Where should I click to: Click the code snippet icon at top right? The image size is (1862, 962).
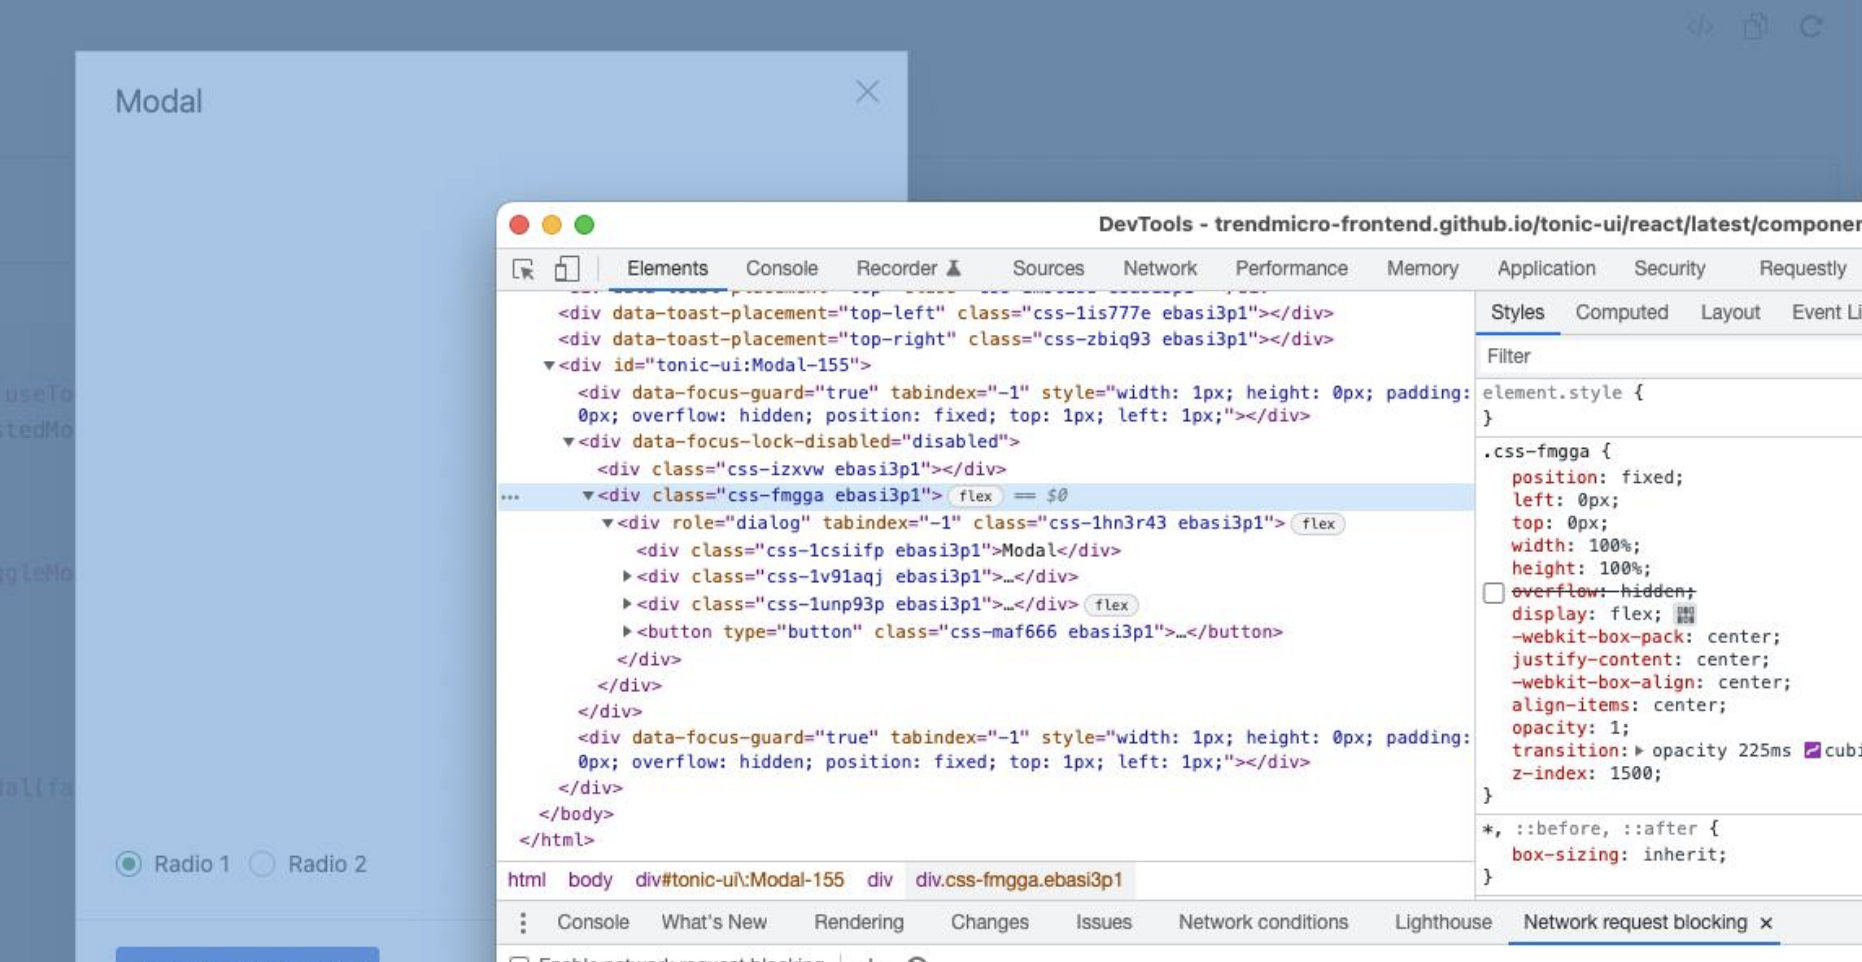click(1697, 28)
